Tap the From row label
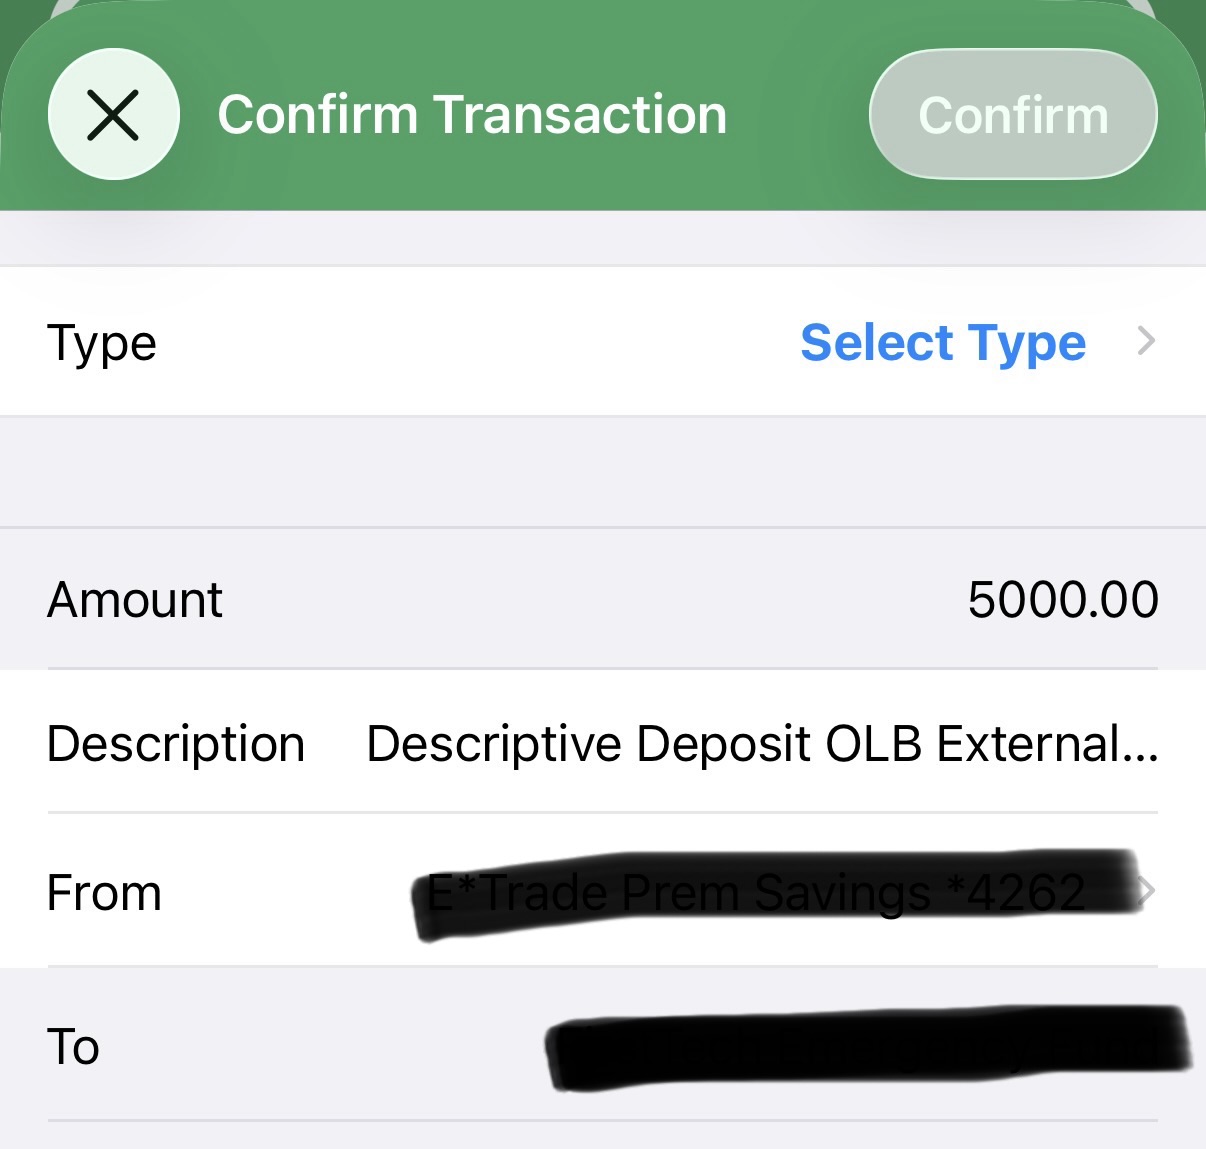Image resolution: width=1206 pixels, height=1149 pixels. coord(104,892)
